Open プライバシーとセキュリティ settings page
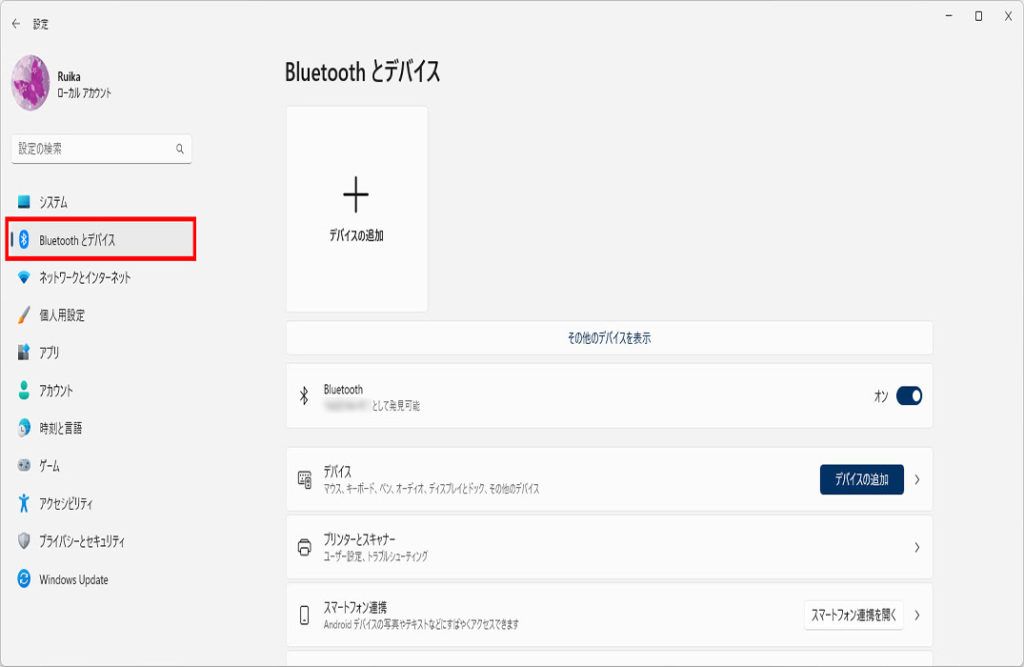Viewport: 1024px width, 667px height. click(x=81, y=542)
